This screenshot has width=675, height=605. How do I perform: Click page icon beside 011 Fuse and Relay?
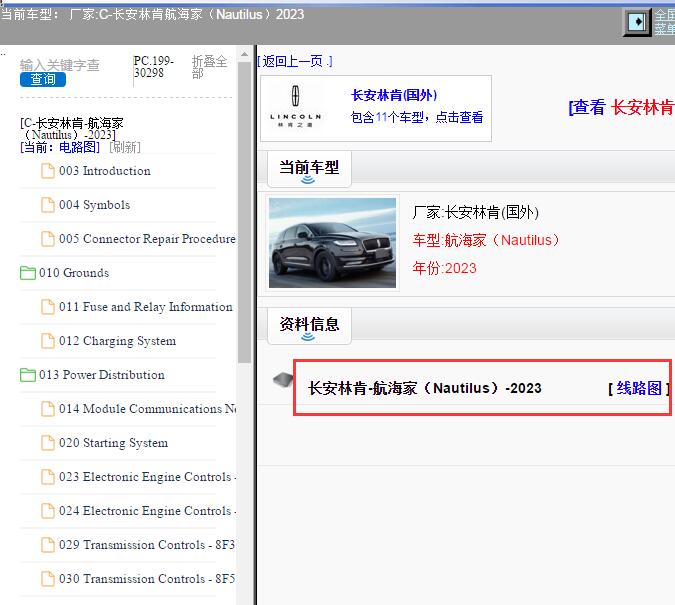(x=48, y=307)
